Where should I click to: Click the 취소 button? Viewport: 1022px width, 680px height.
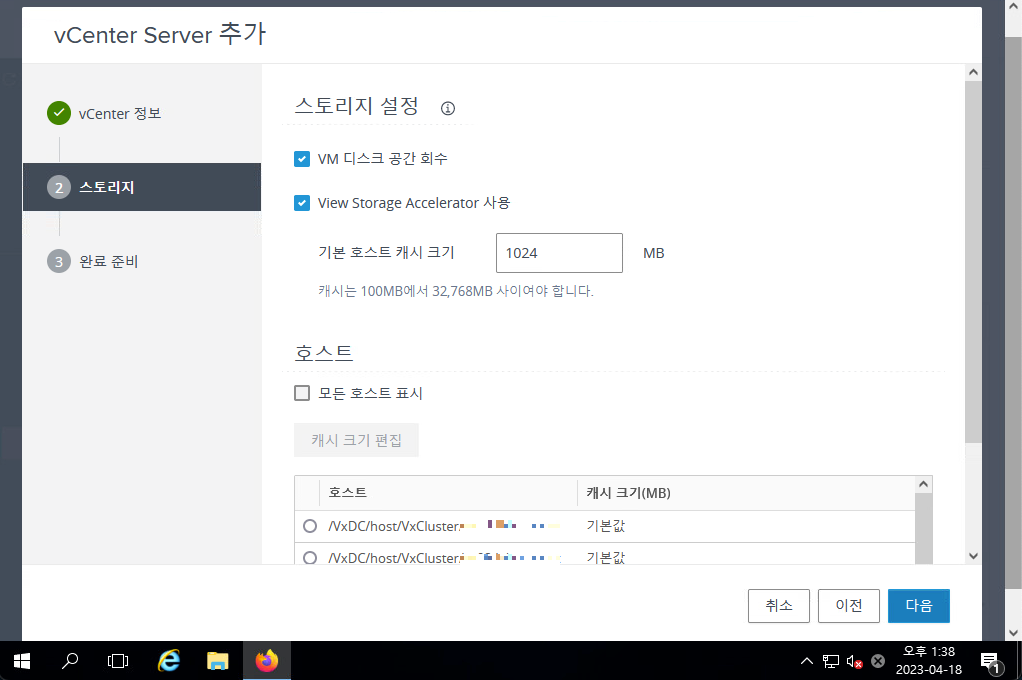coord(779,606)
